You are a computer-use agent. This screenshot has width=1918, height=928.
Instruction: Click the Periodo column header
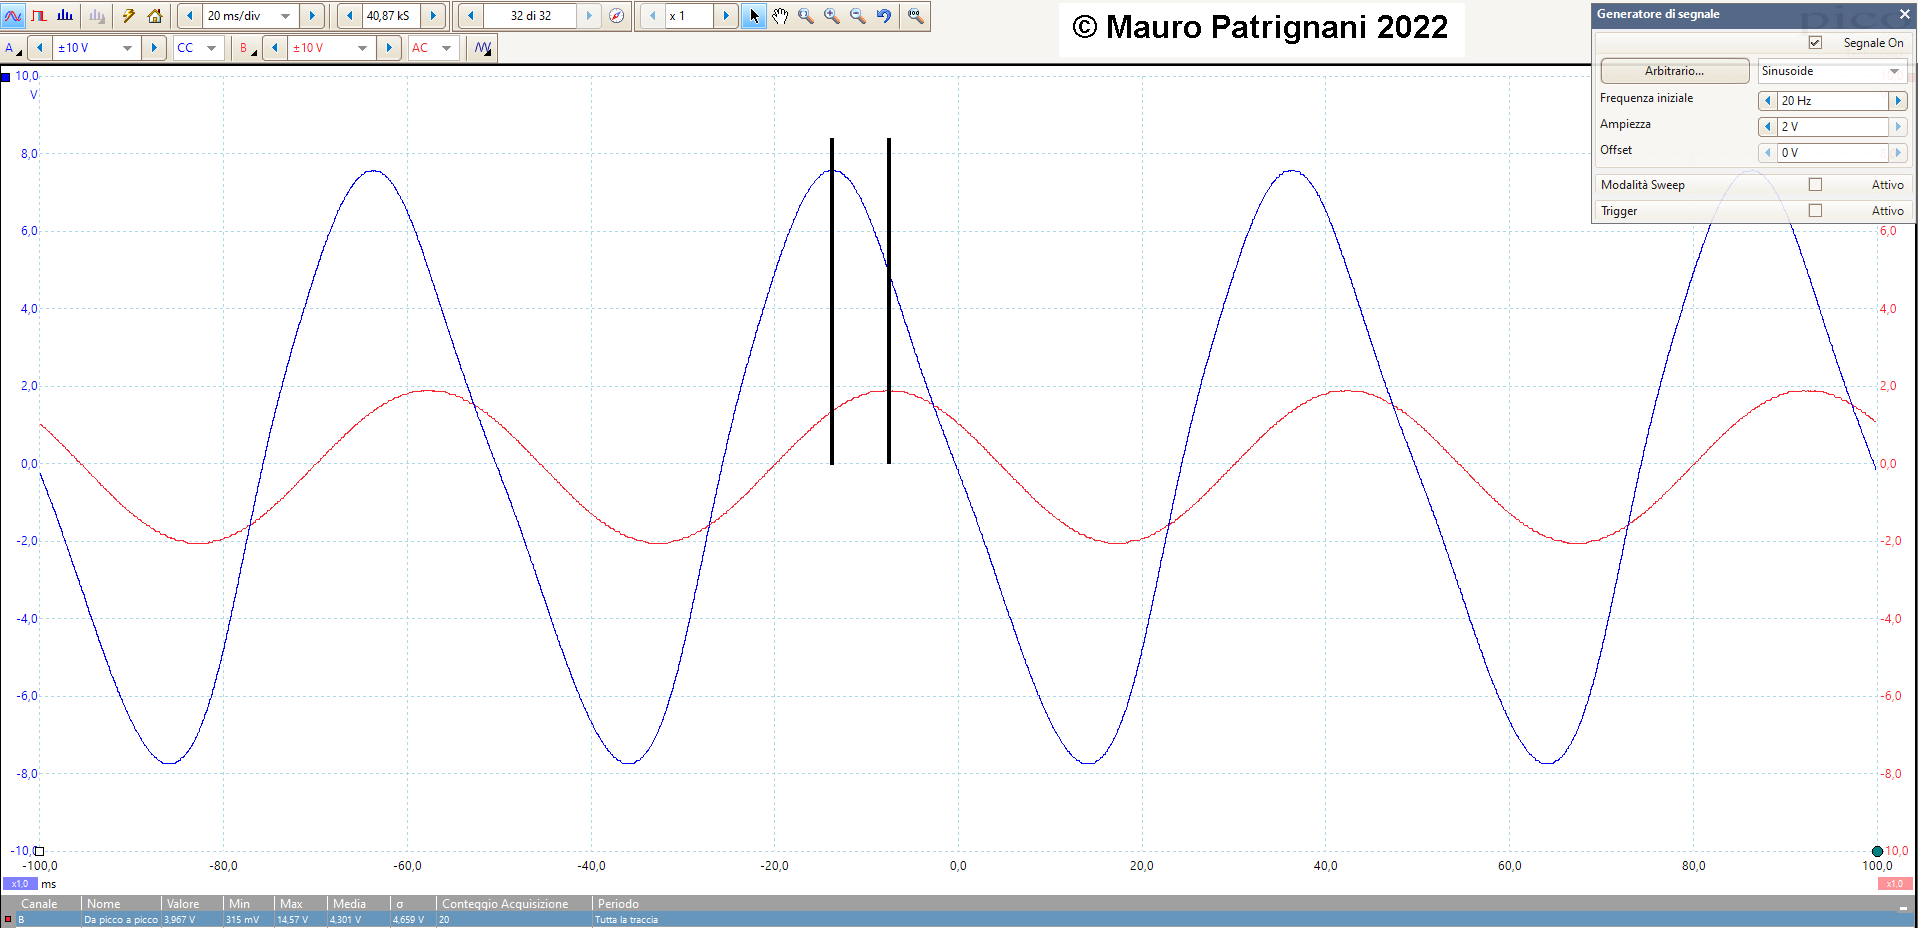pos(618,904)
